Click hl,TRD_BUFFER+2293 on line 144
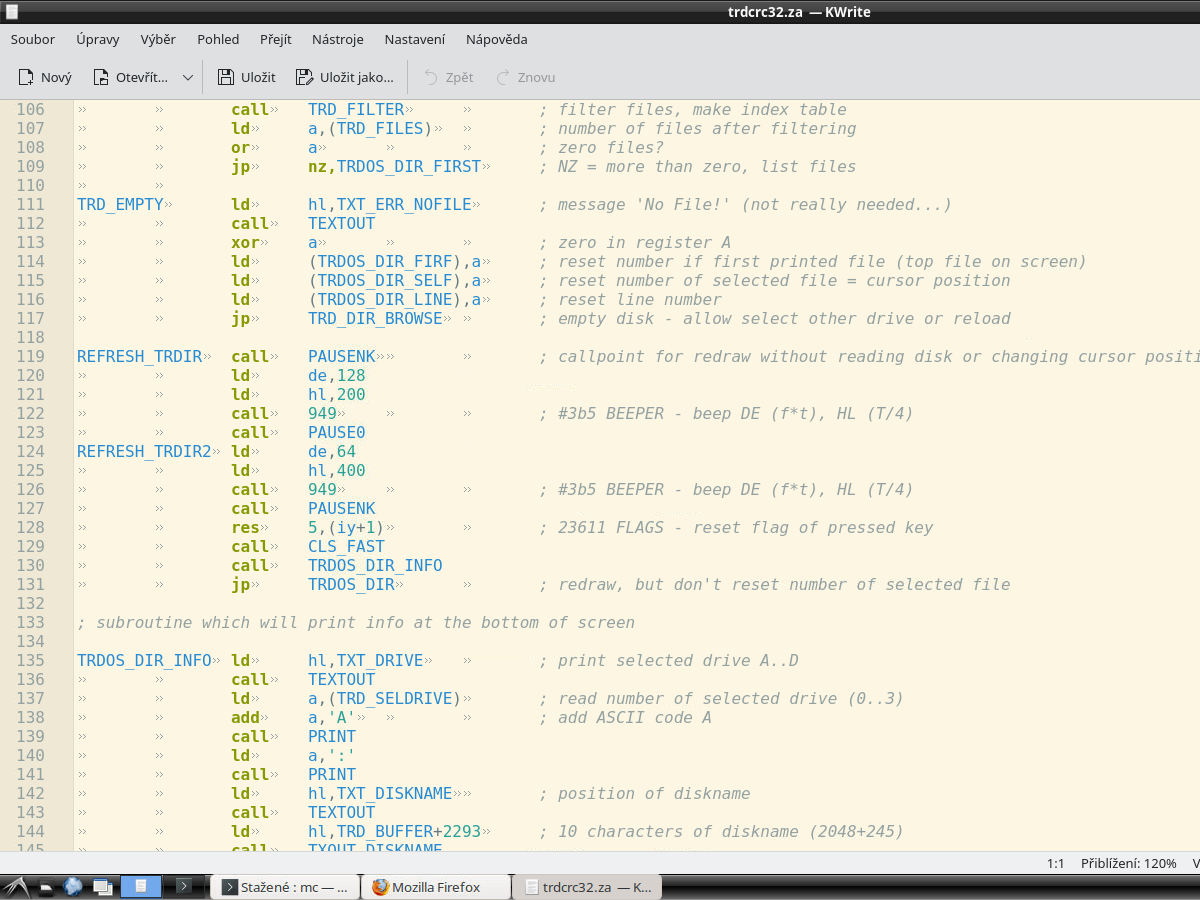Screen dimensions: 1200x900 (395, 832)
